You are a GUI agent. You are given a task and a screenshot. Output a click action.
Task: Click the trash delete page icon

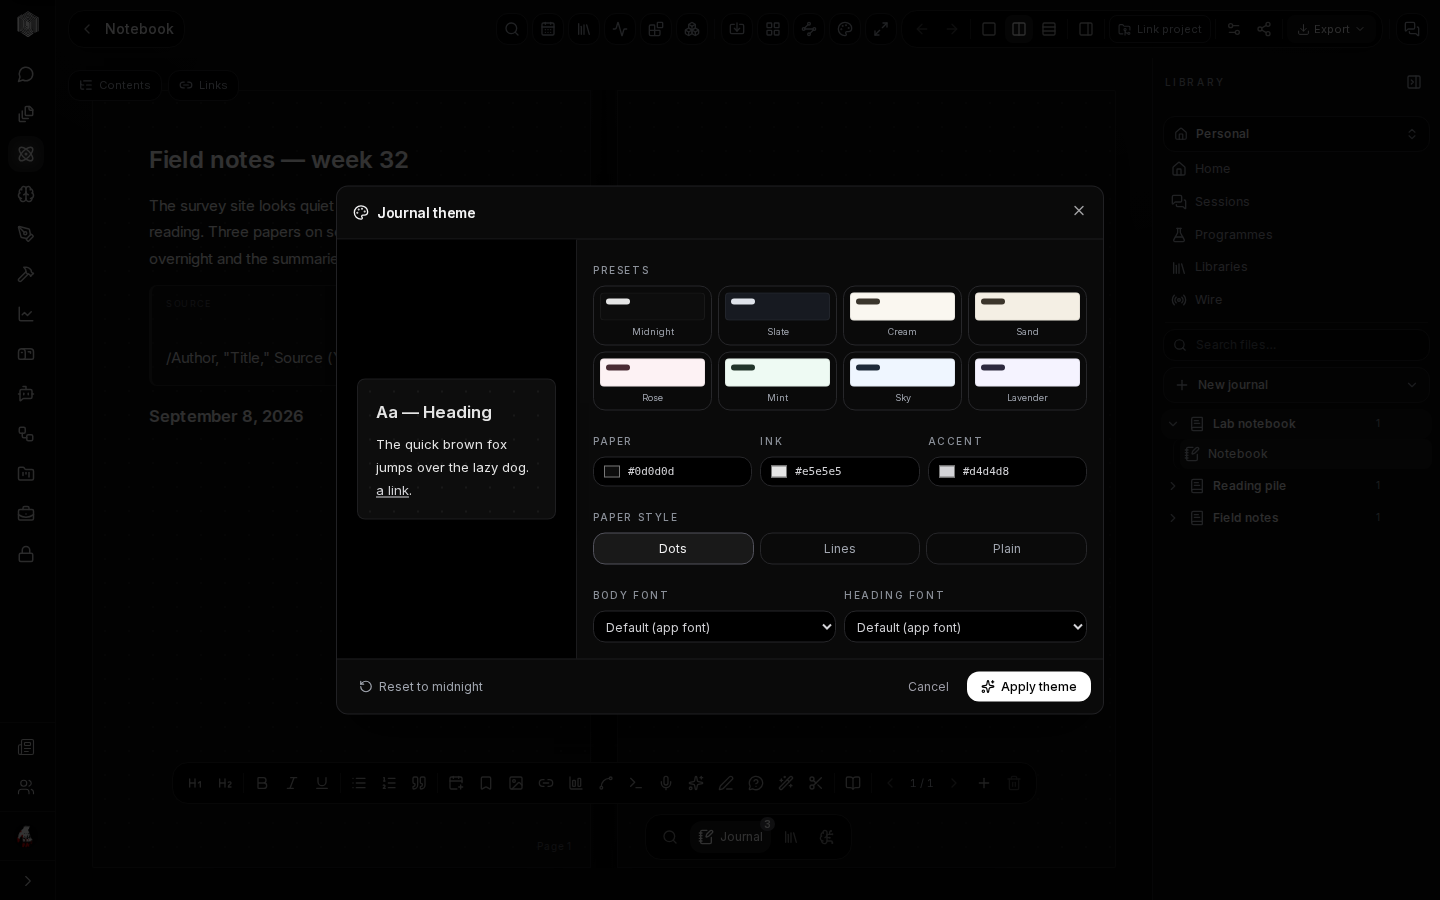click(1014, 783)
